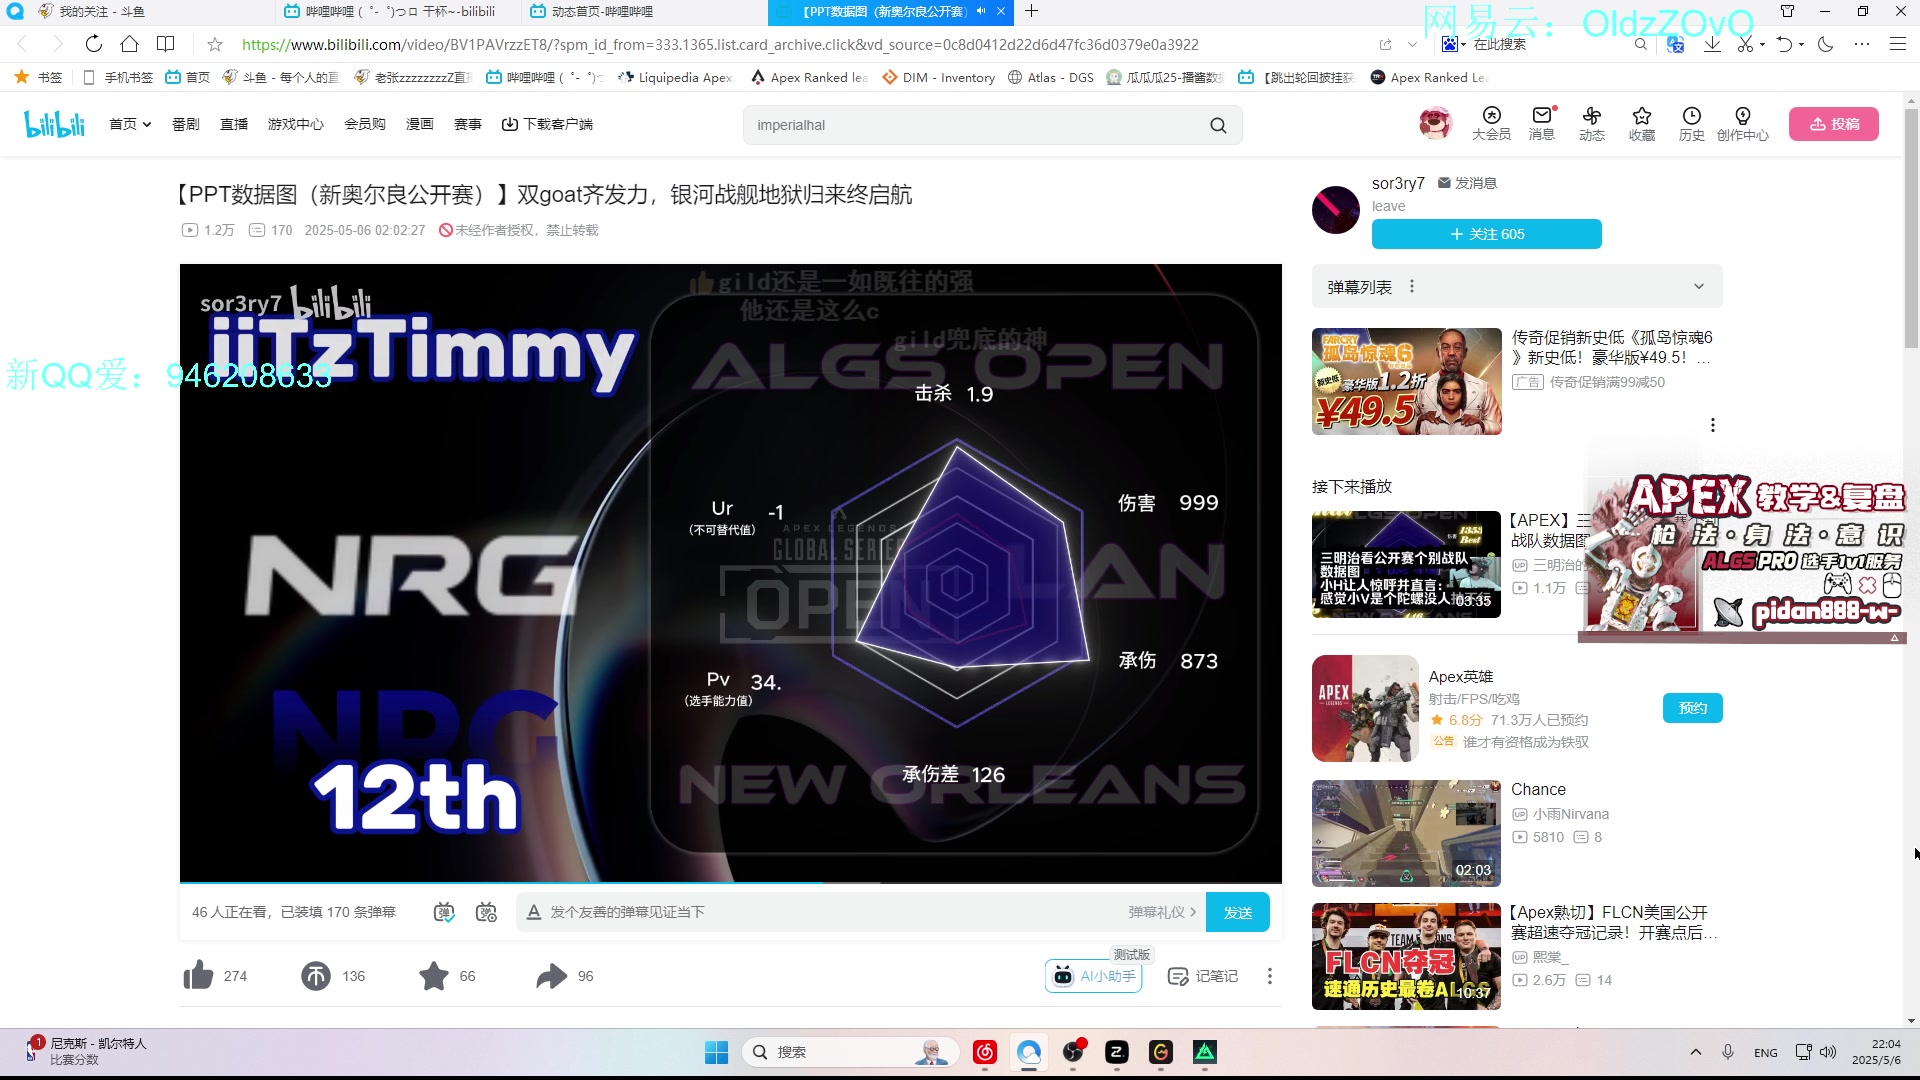Favorite the video with the star icon
The height and width of the screenshot is (1080, 1920).
click(434, 975)
